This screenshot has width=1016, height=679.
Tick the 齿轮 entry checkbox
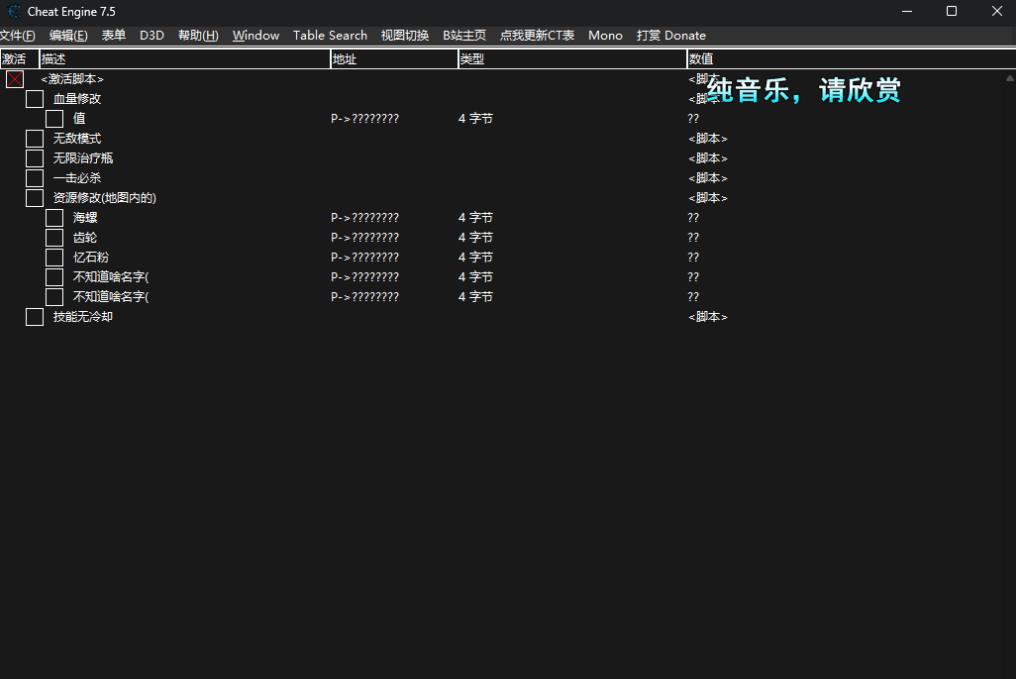(54, 237)
